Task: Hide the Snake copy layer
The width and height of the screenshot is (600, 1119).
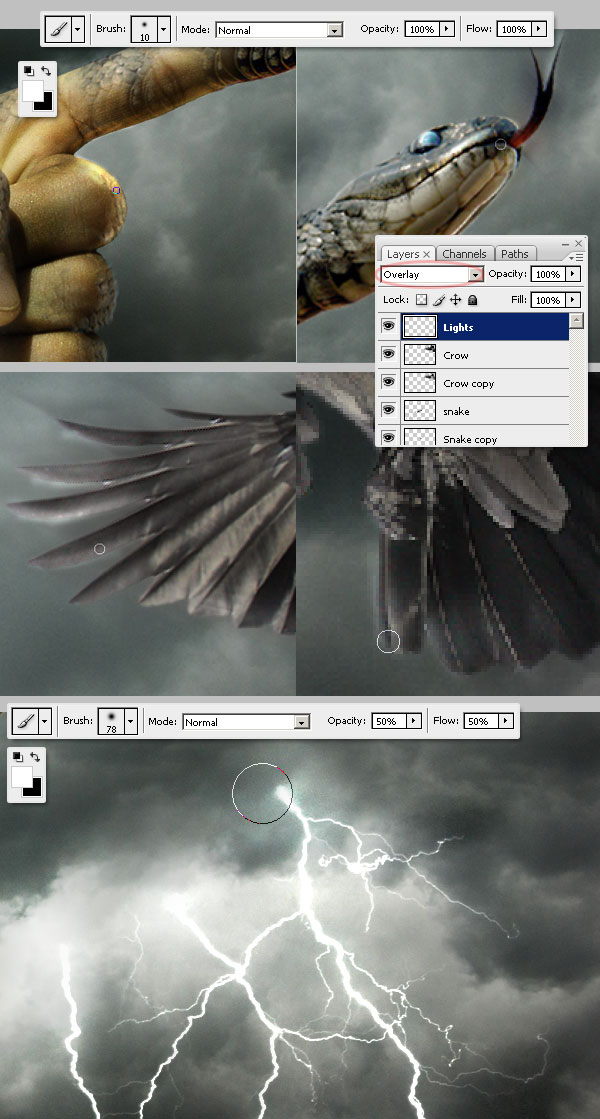Action: [388, 437]
